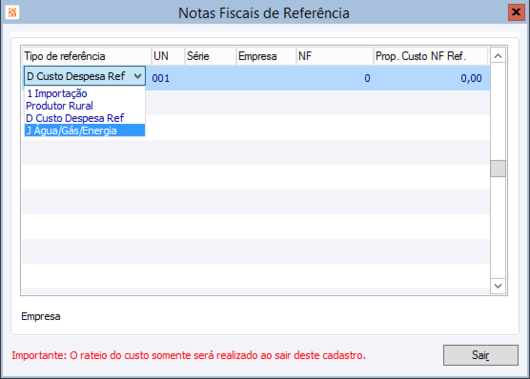Pick 'J Água/Gás/Energia' option
Screen dimensions: 530x379
pyautogui.click(x=85, y=131)
